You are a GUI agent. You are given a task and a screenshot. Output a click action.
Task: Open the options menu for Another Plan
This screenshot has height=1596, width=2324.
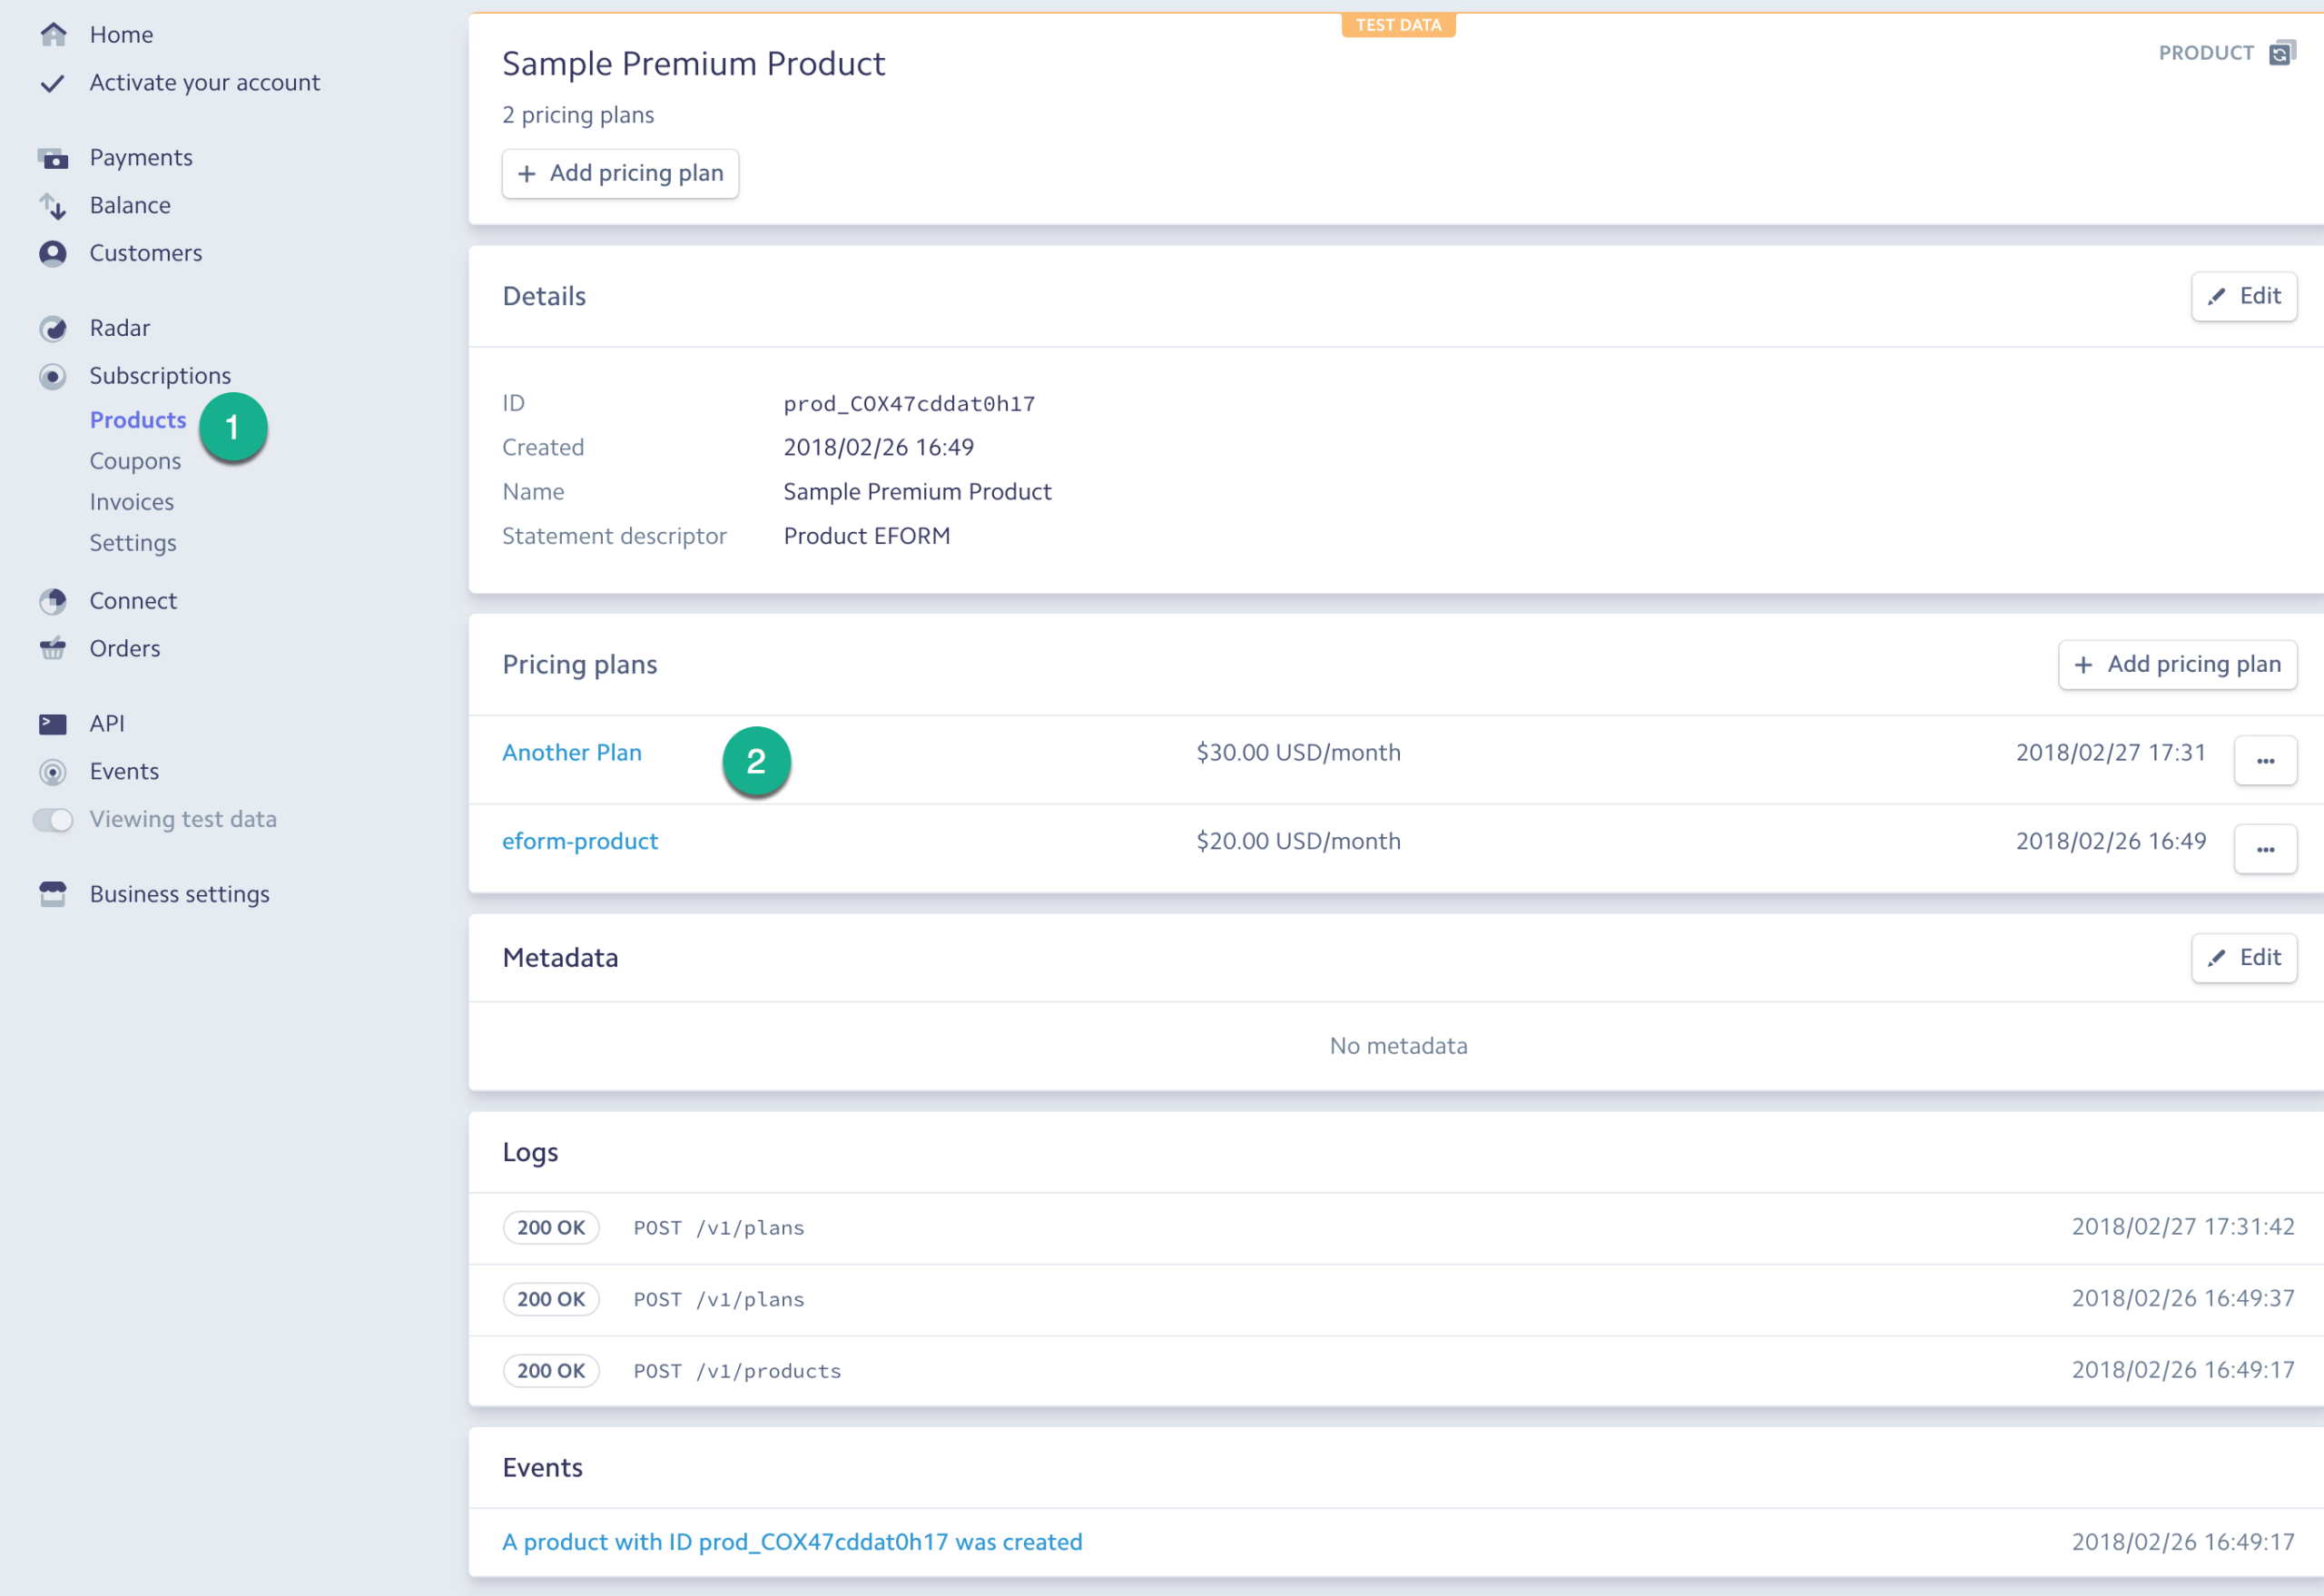click(x=2264, y=761)
